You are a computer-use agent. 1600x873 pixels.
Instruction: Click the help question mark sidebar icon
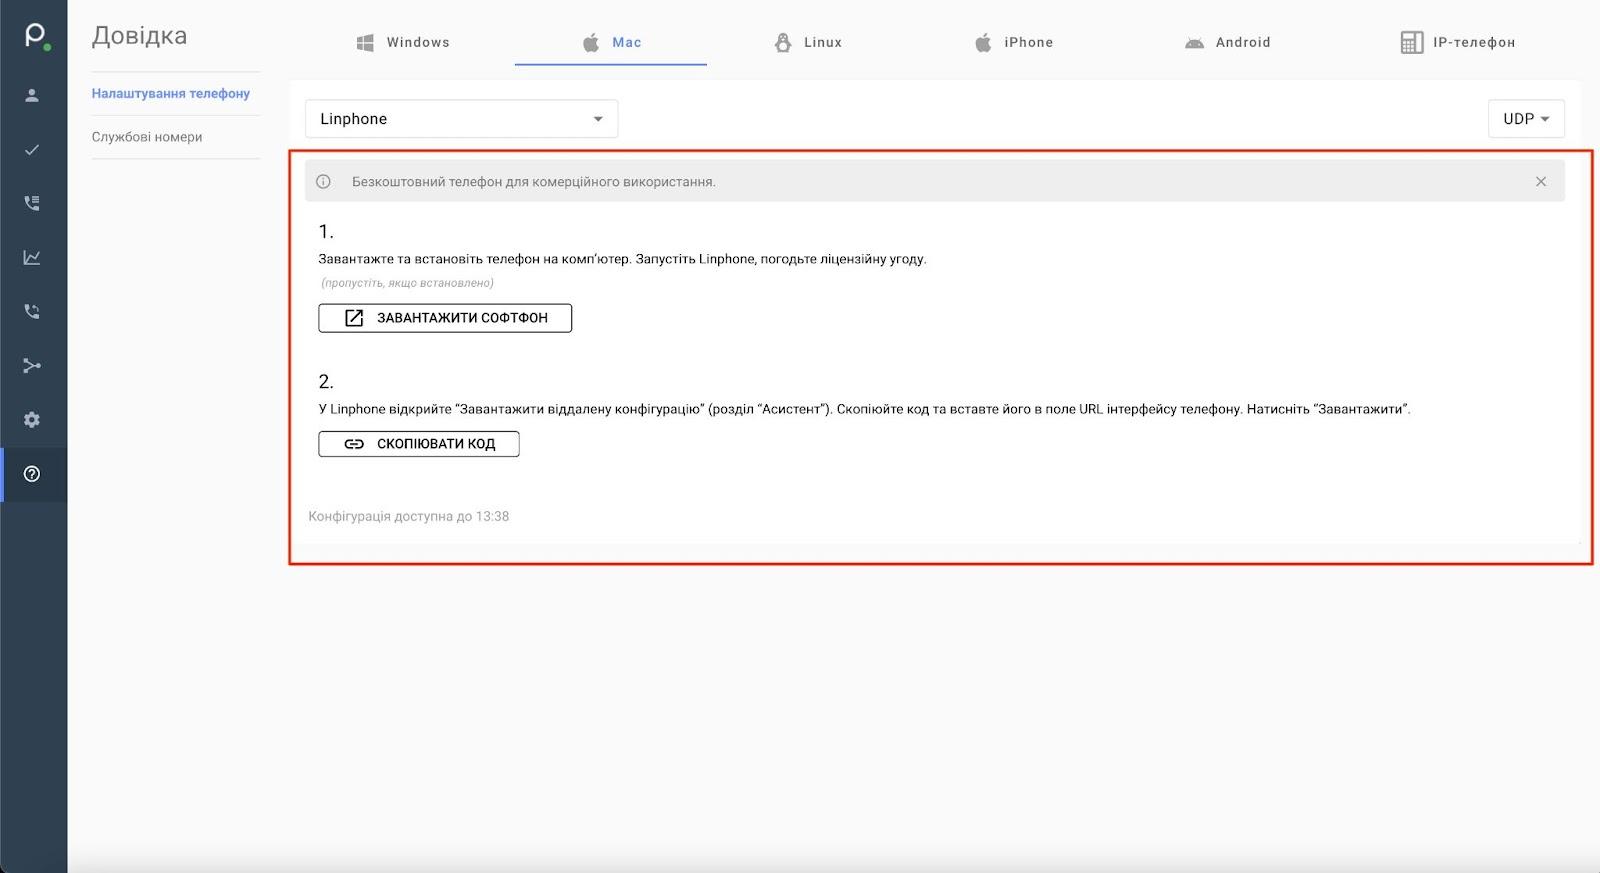pyautogui.click(x=32, y=474)
